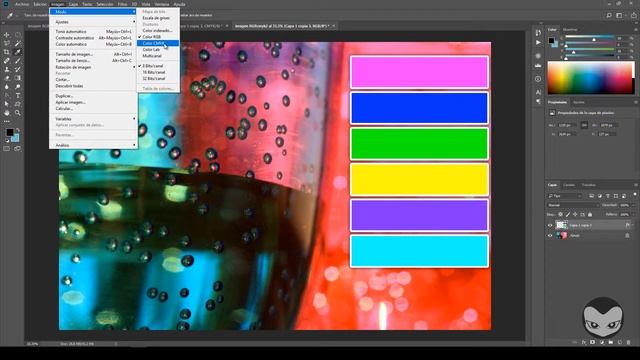This screenshot has width=640, height=360.
Task: Hide the Fondo layer
Action: pos(550,236)
